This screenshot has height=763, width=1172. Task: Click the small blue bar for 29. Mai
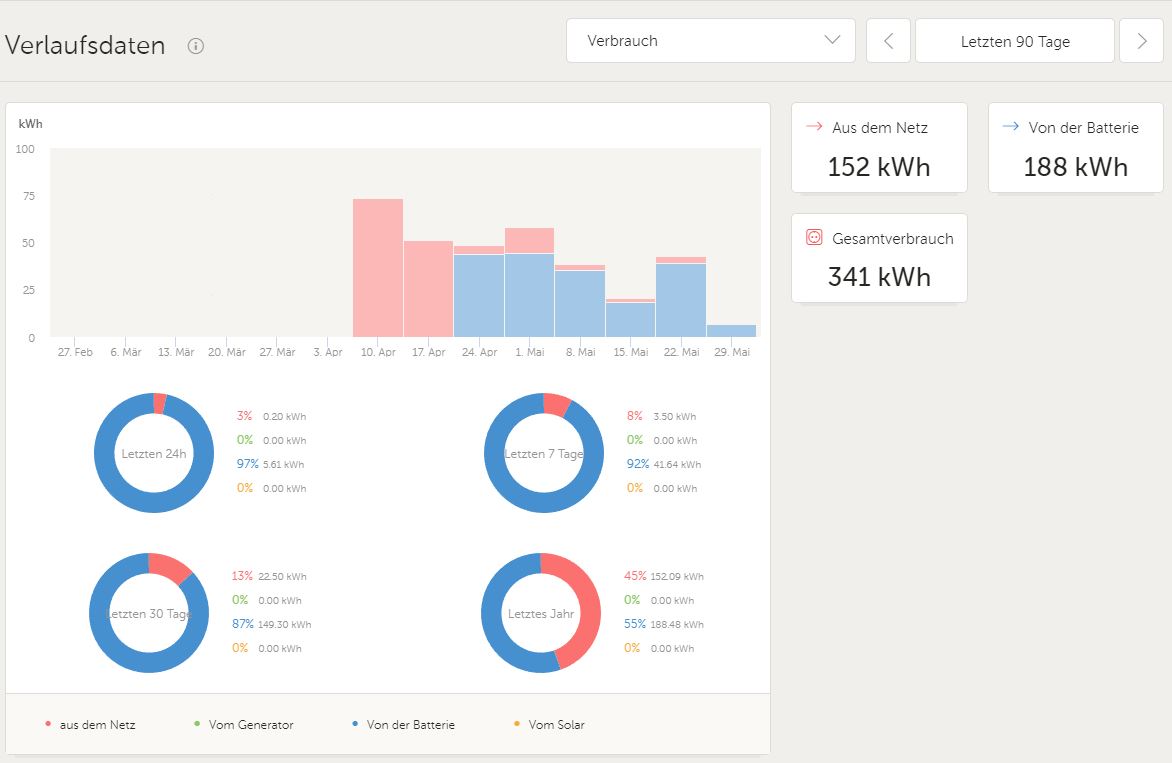click(x=732, y=331)
